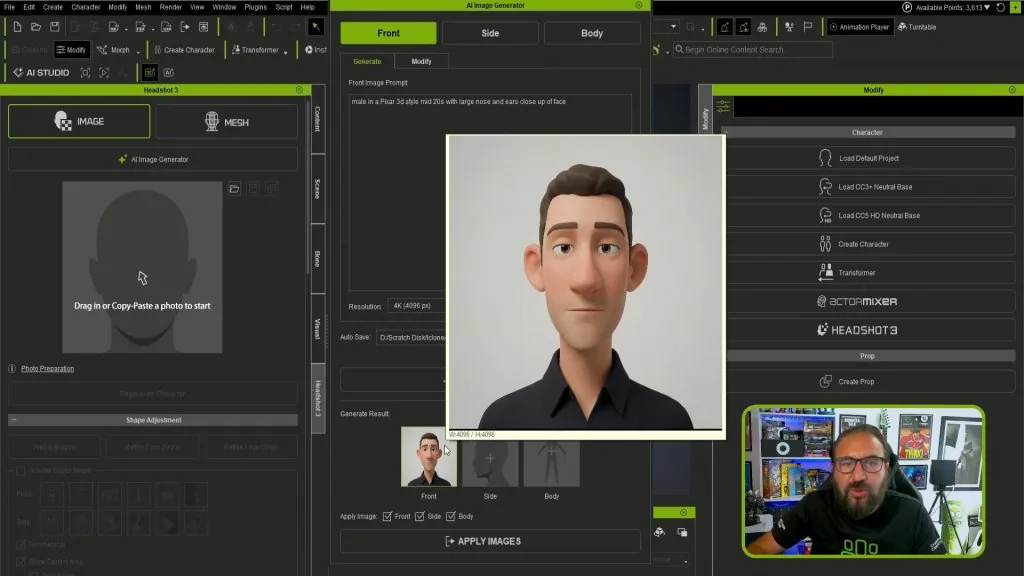Click the AI Studio button
Screen dimensions: 1024x576
[x=41, y=72]
